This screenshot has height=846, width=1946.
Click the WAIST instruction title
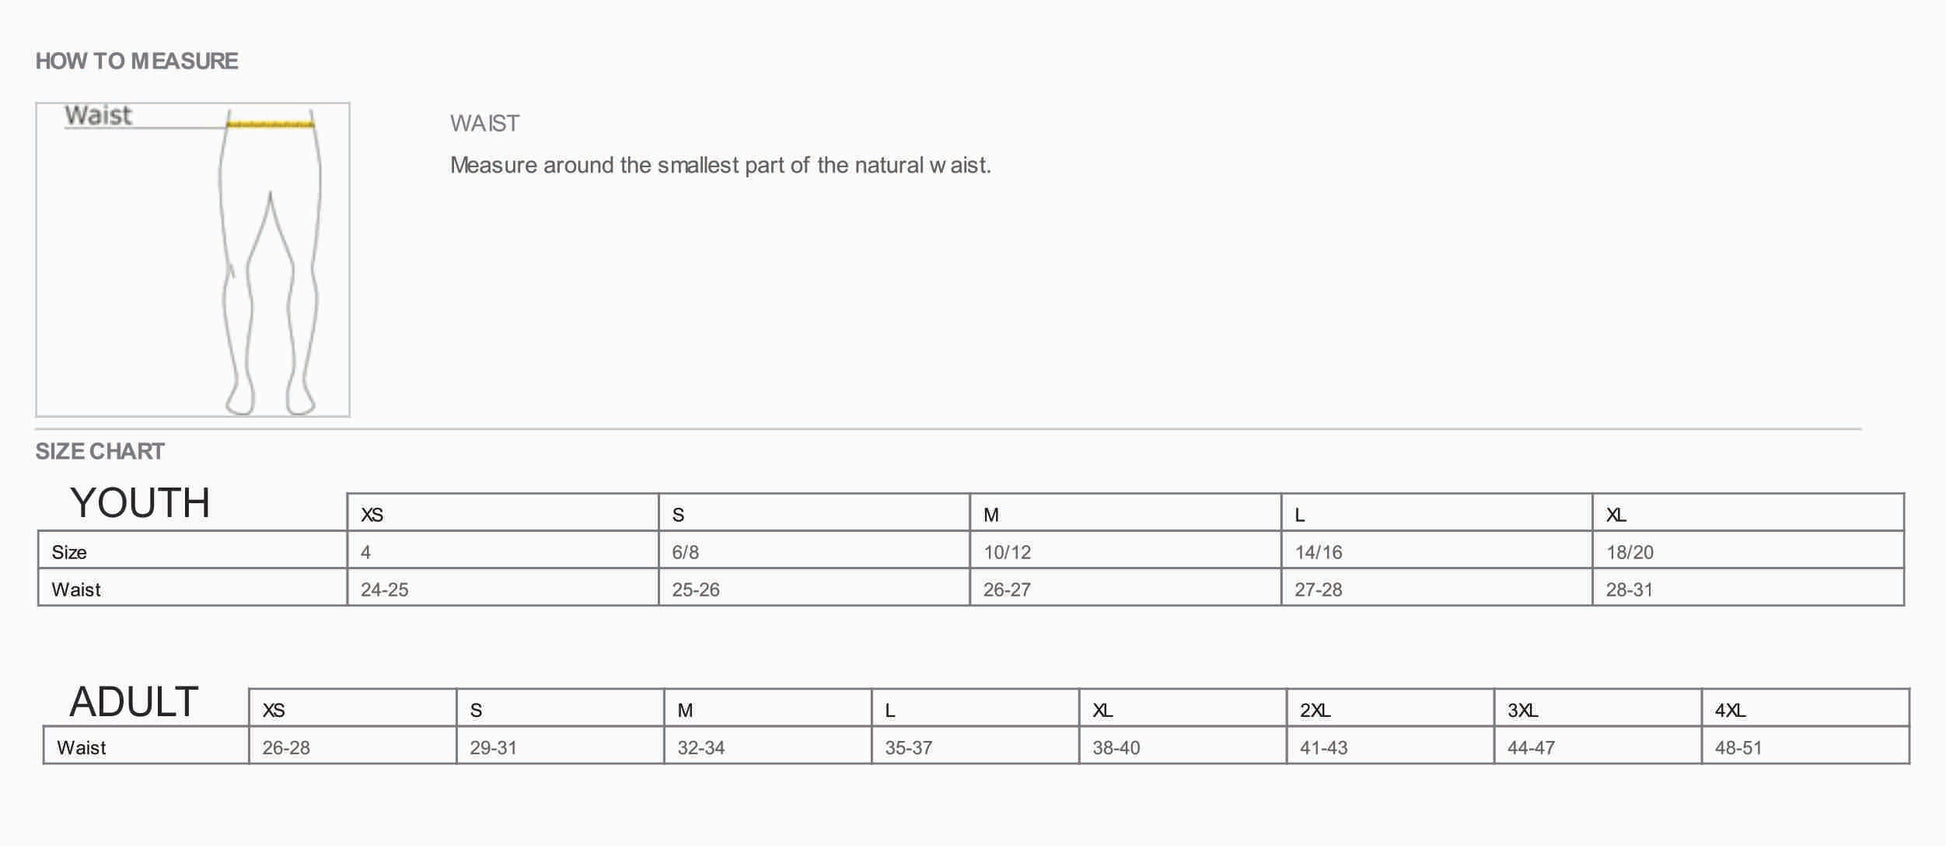point(485,123)
